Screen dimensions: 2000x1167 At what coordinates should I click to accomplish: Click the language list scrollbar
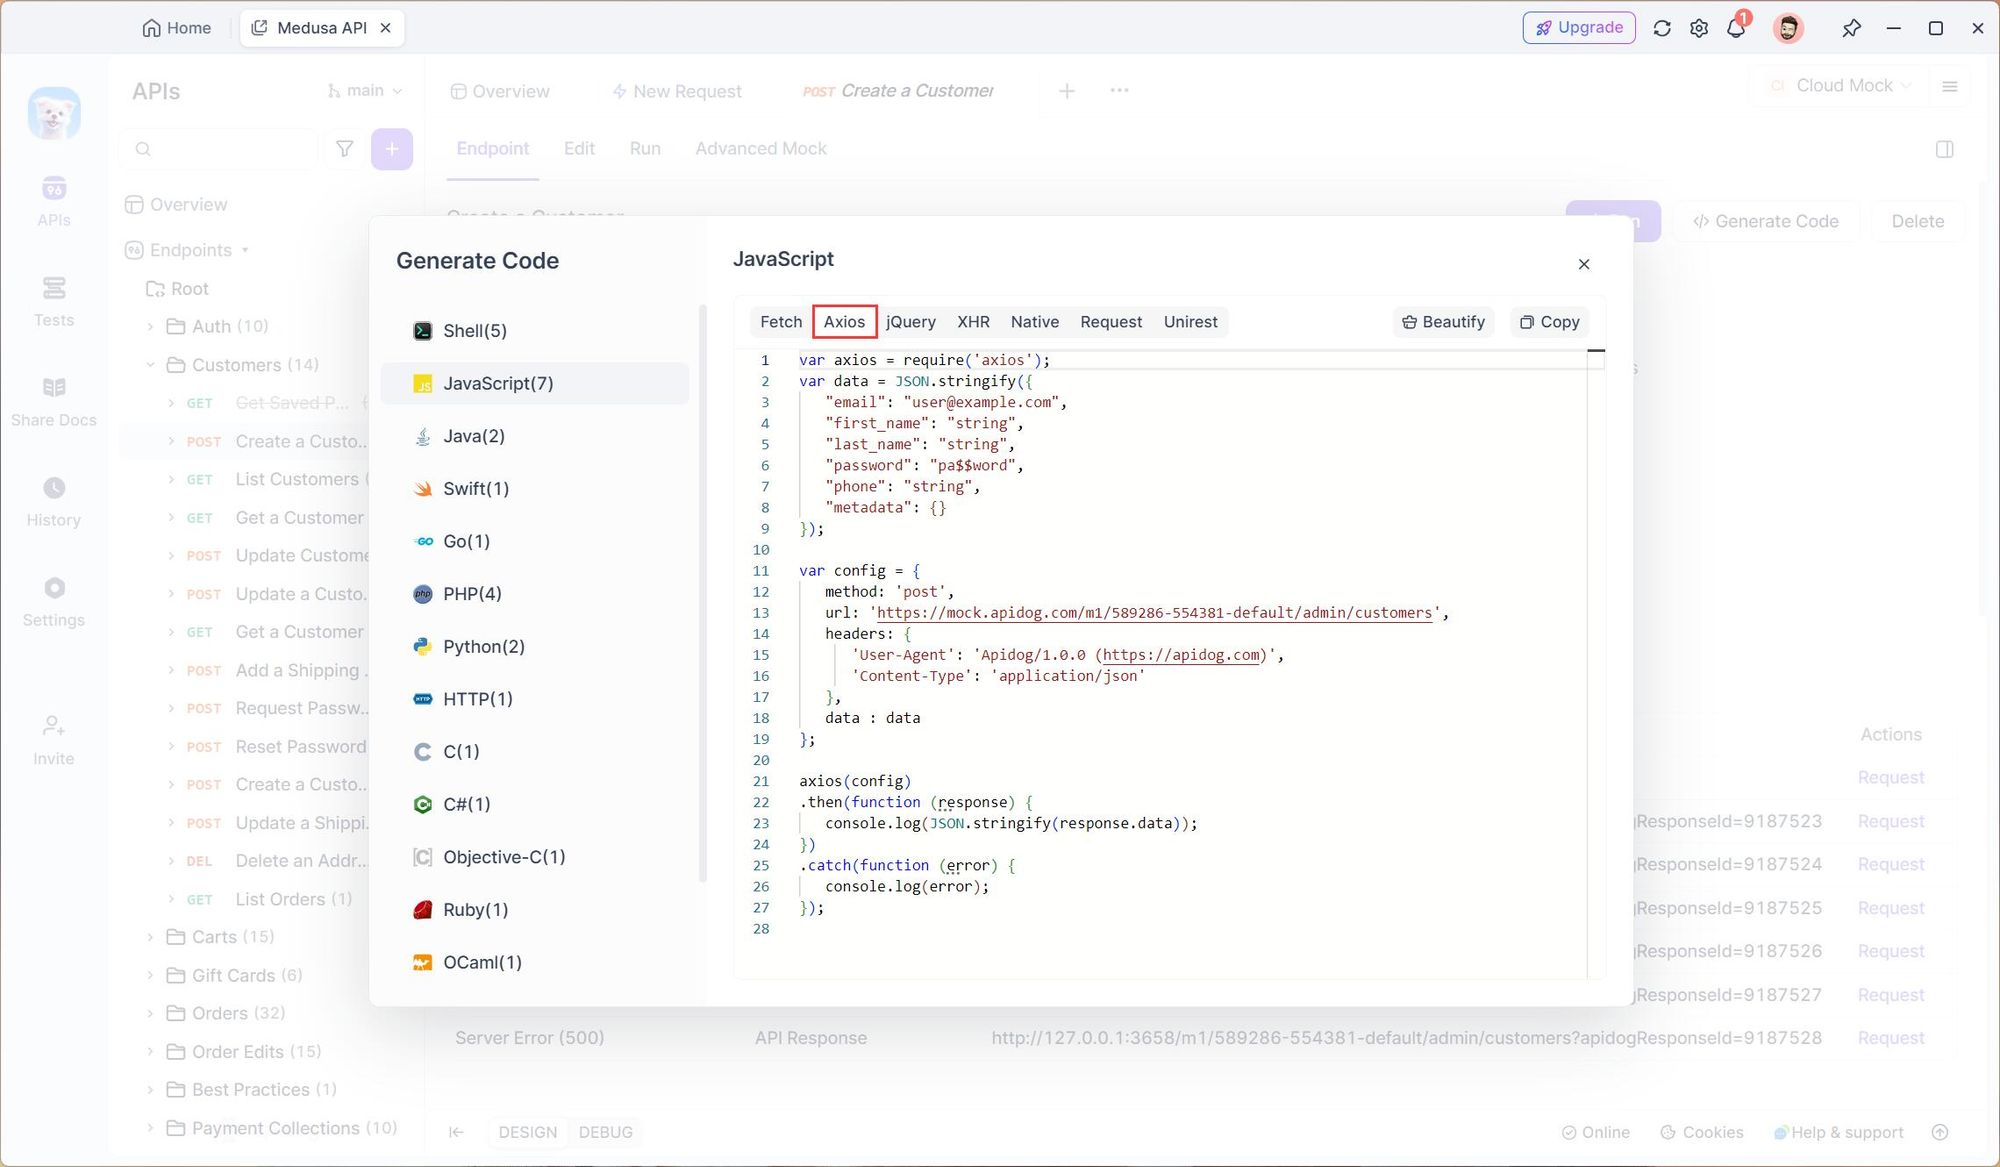[x=703, y=594]
